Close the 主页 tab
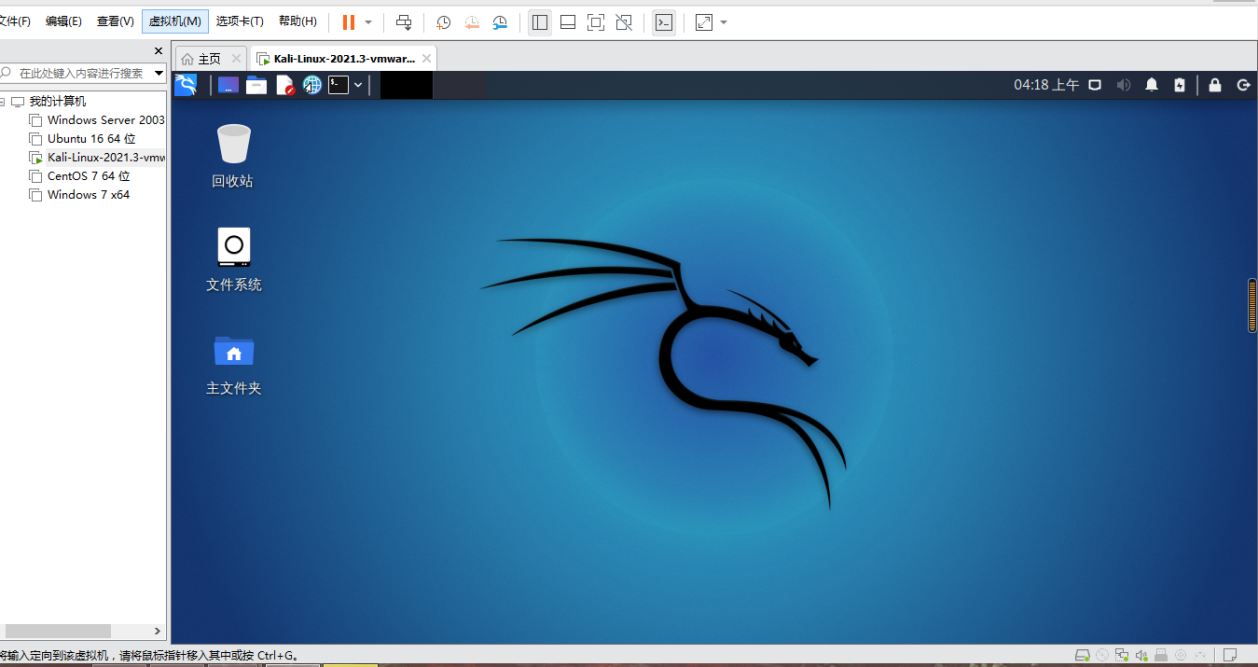This screenshot has width=1258, height=667. click(236, 59)
